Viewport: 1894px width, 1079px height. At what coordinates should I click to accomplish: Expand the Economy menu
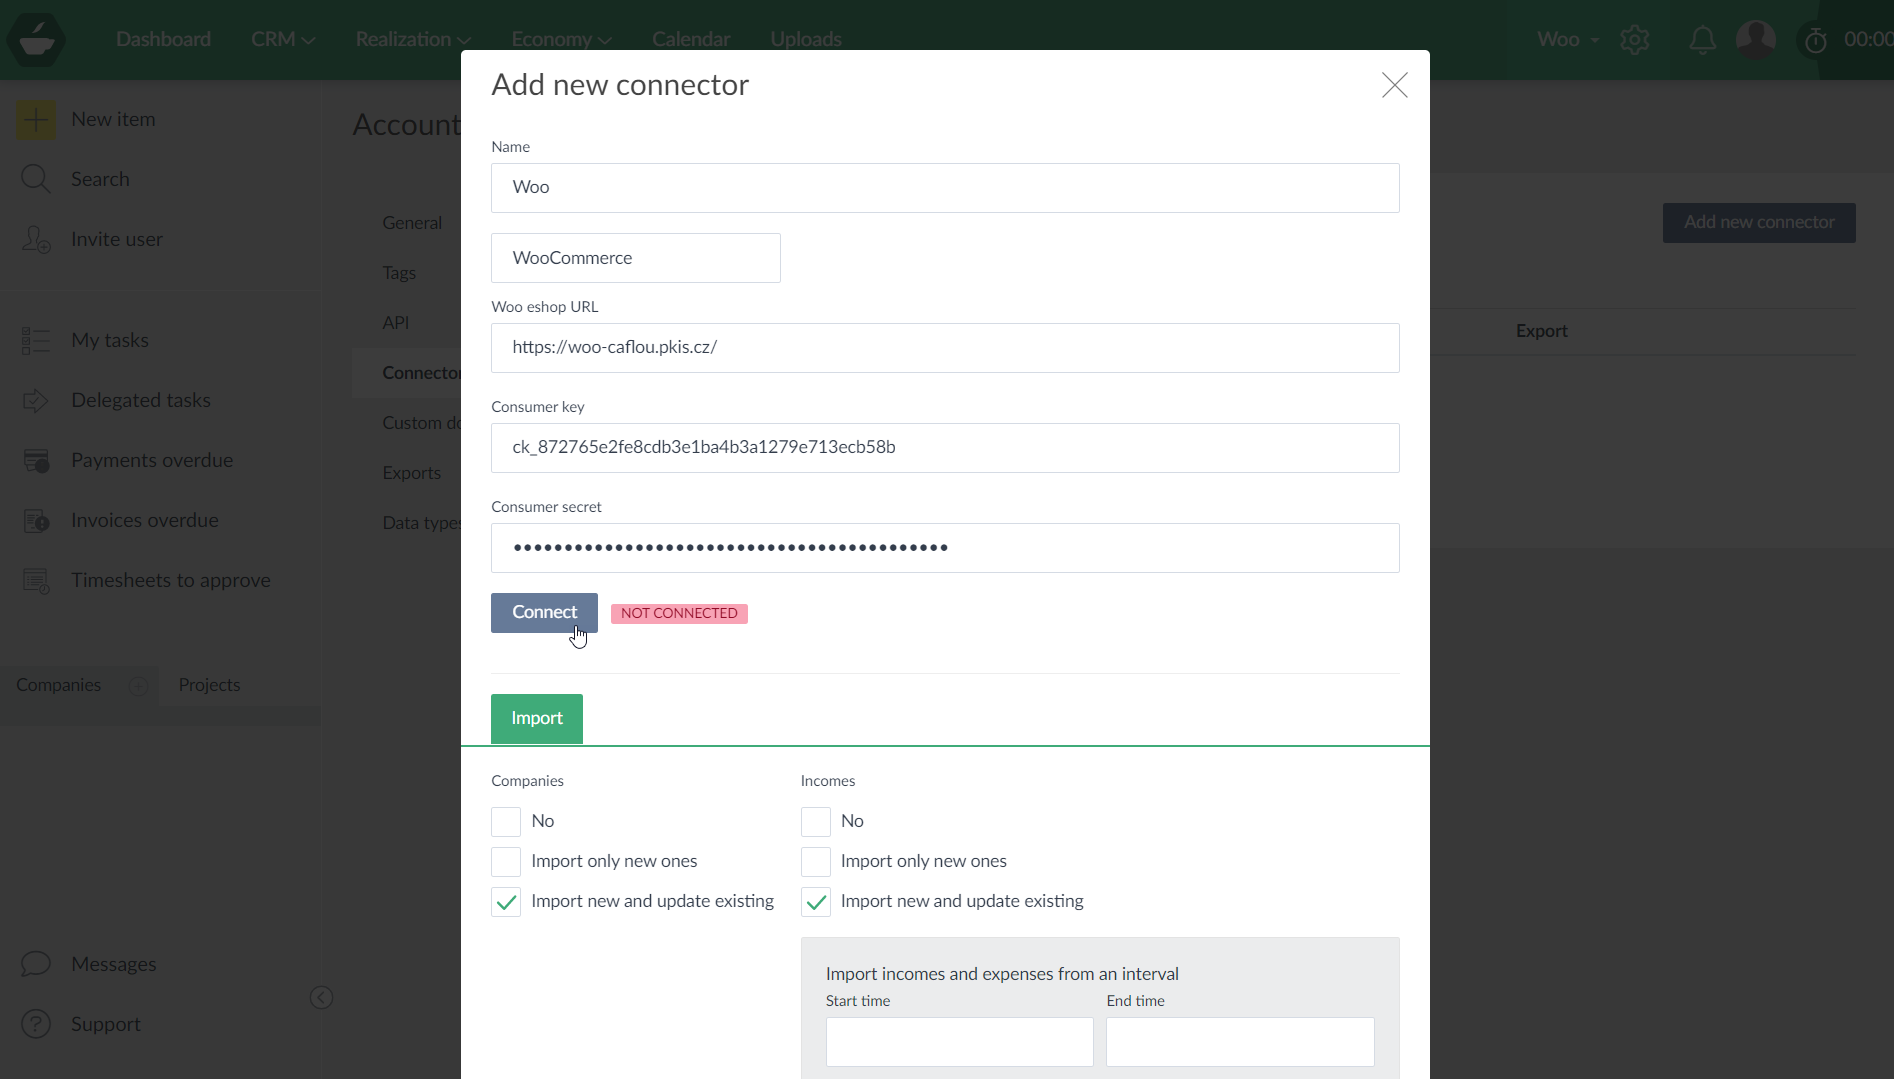[558, 39]
